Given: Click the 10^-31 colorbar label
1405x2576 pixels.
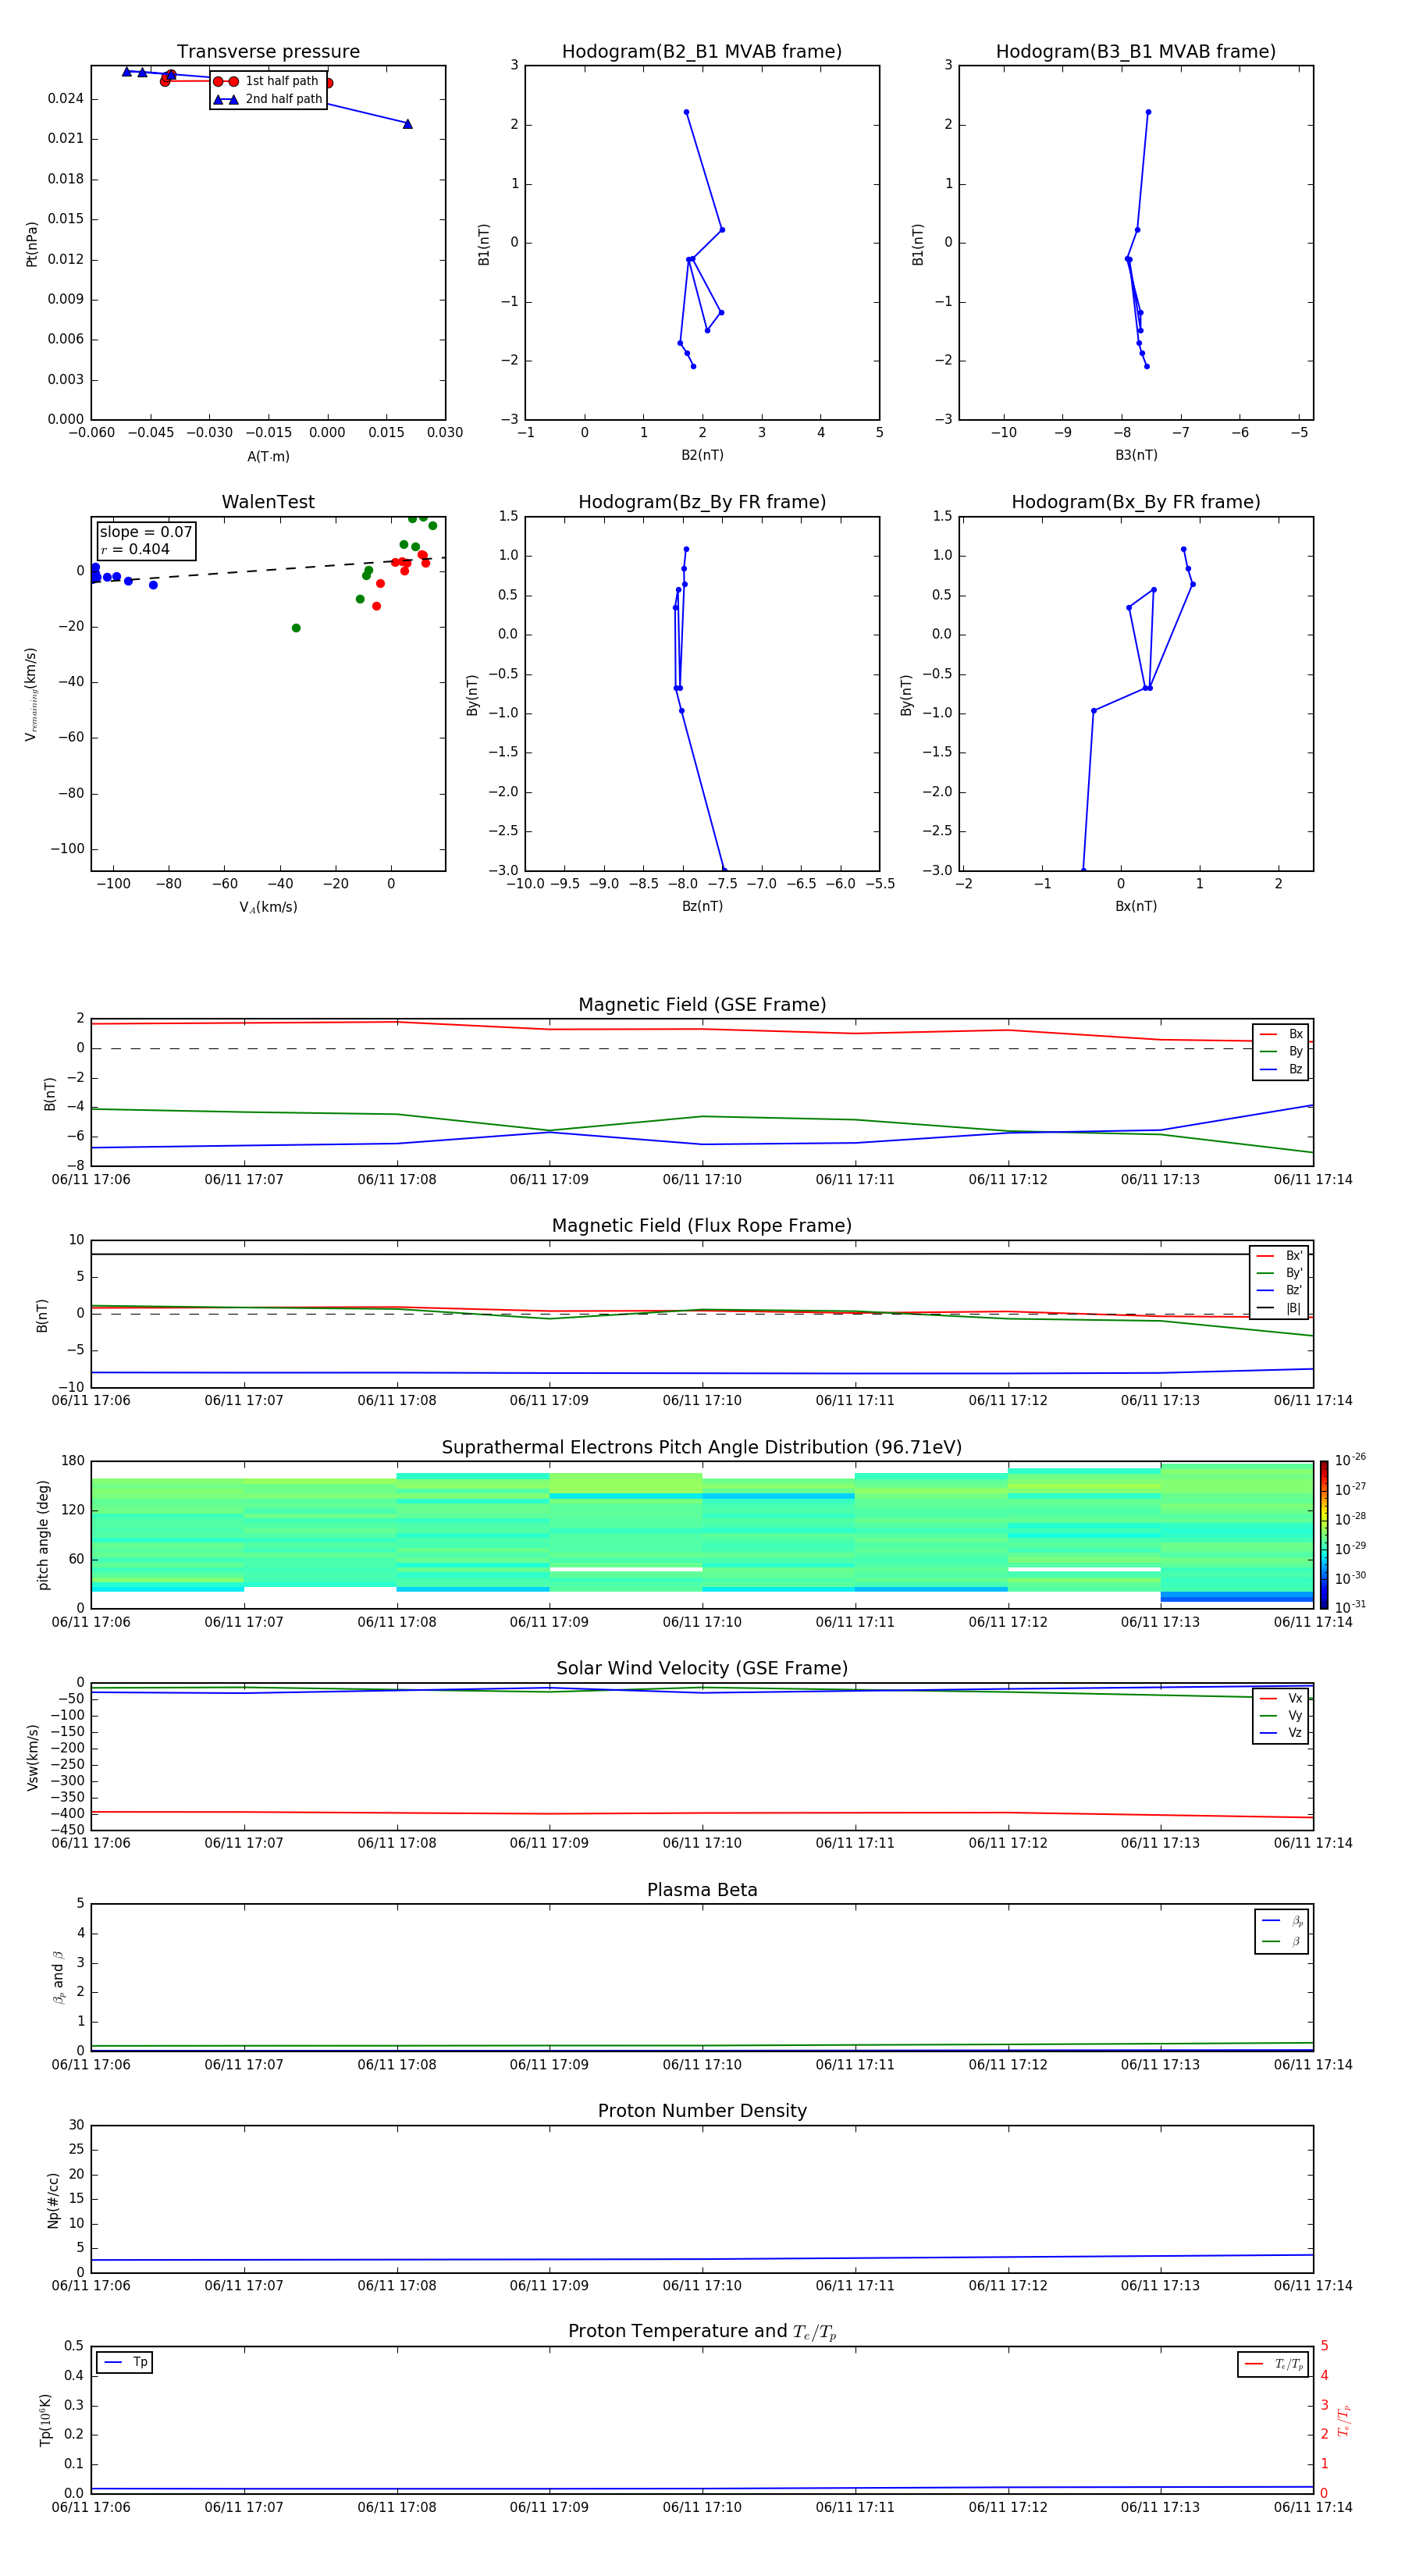Looking at the screenshot, I should (x=1350, y=1607).
